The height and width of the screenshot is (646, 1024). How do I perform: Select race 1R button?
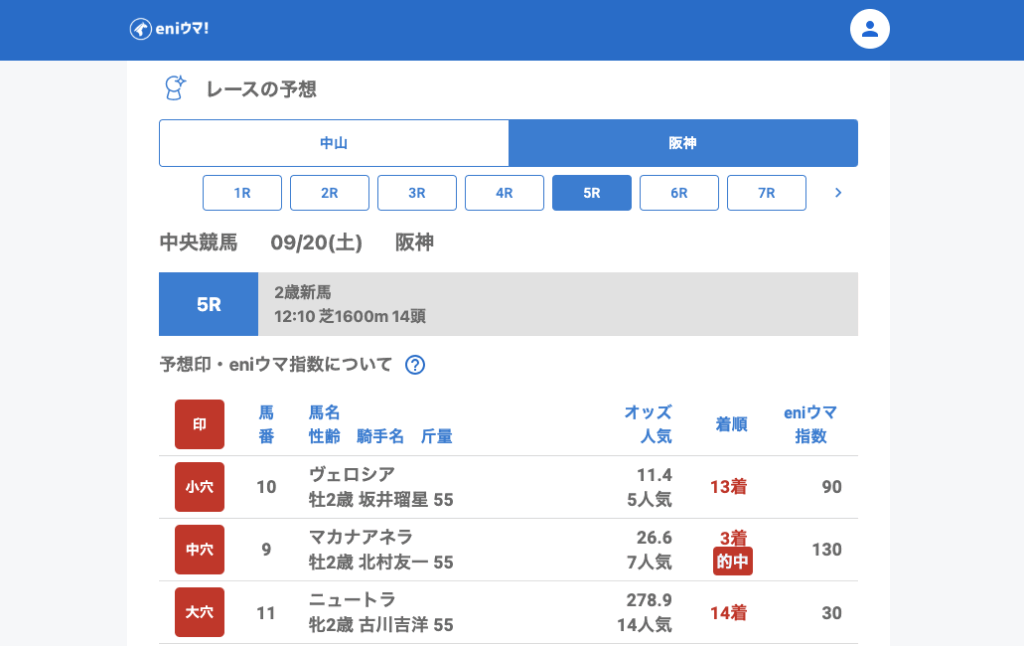(242, 193)
